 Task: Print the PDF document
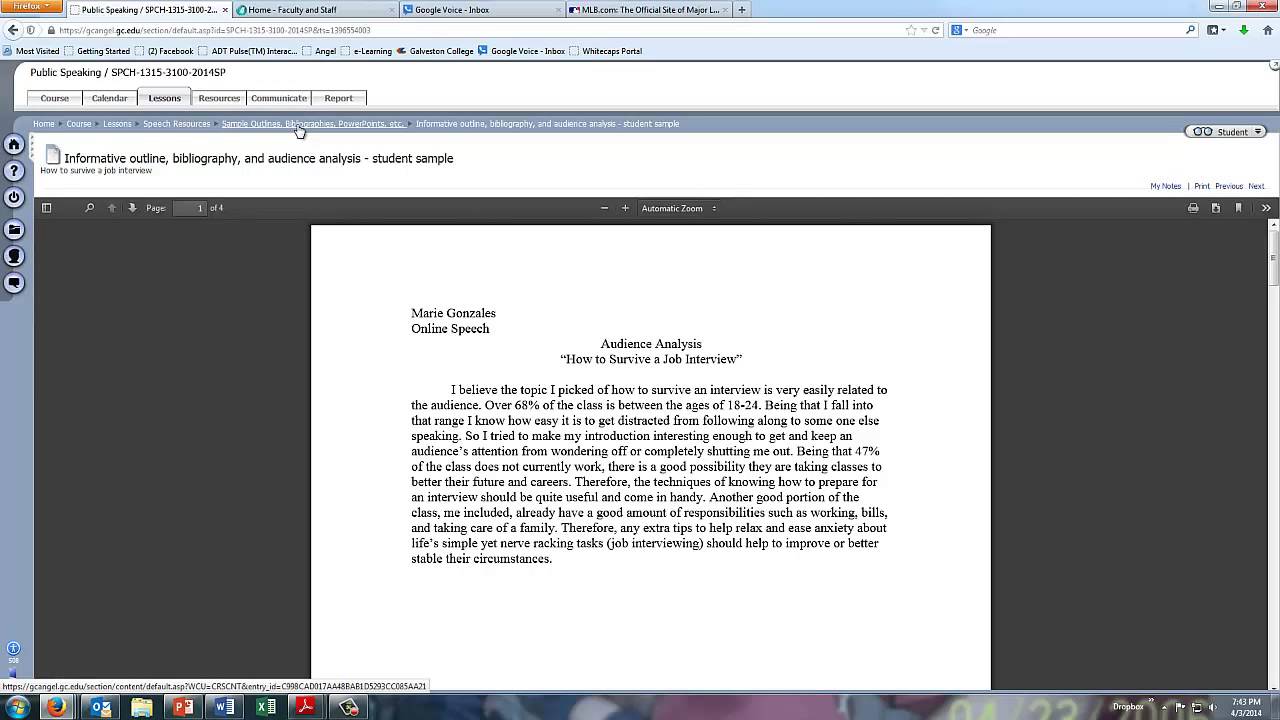coord(1193,208)
